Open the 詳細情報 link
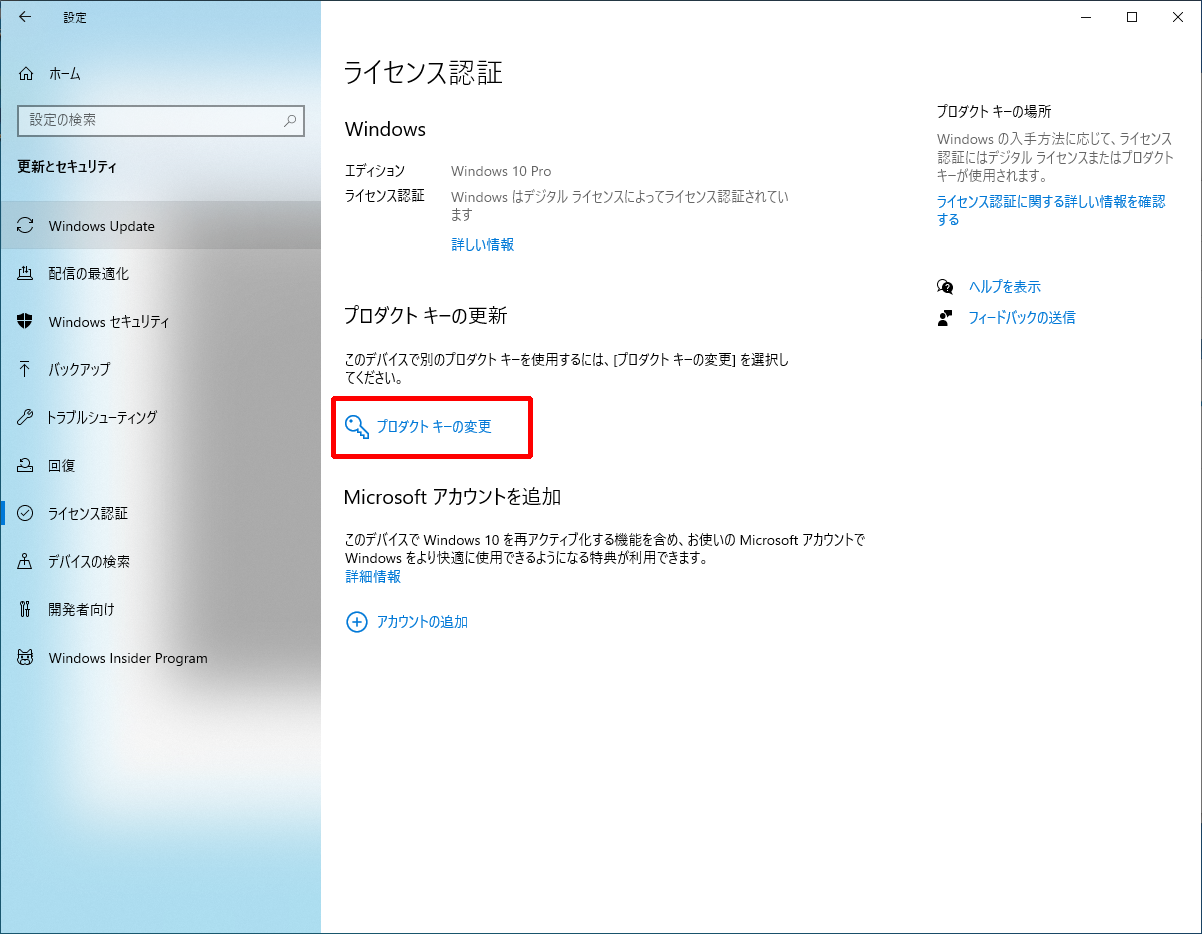Screen dimensions: 1202x934 pos(373,577)
